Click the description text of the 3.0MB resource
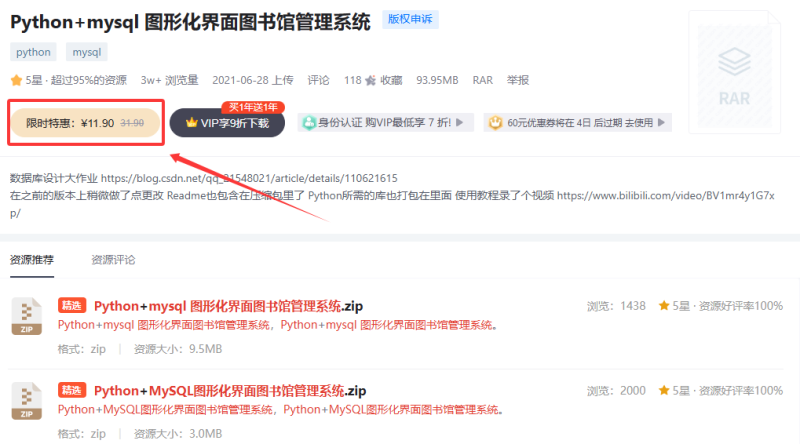 point(280,410)
